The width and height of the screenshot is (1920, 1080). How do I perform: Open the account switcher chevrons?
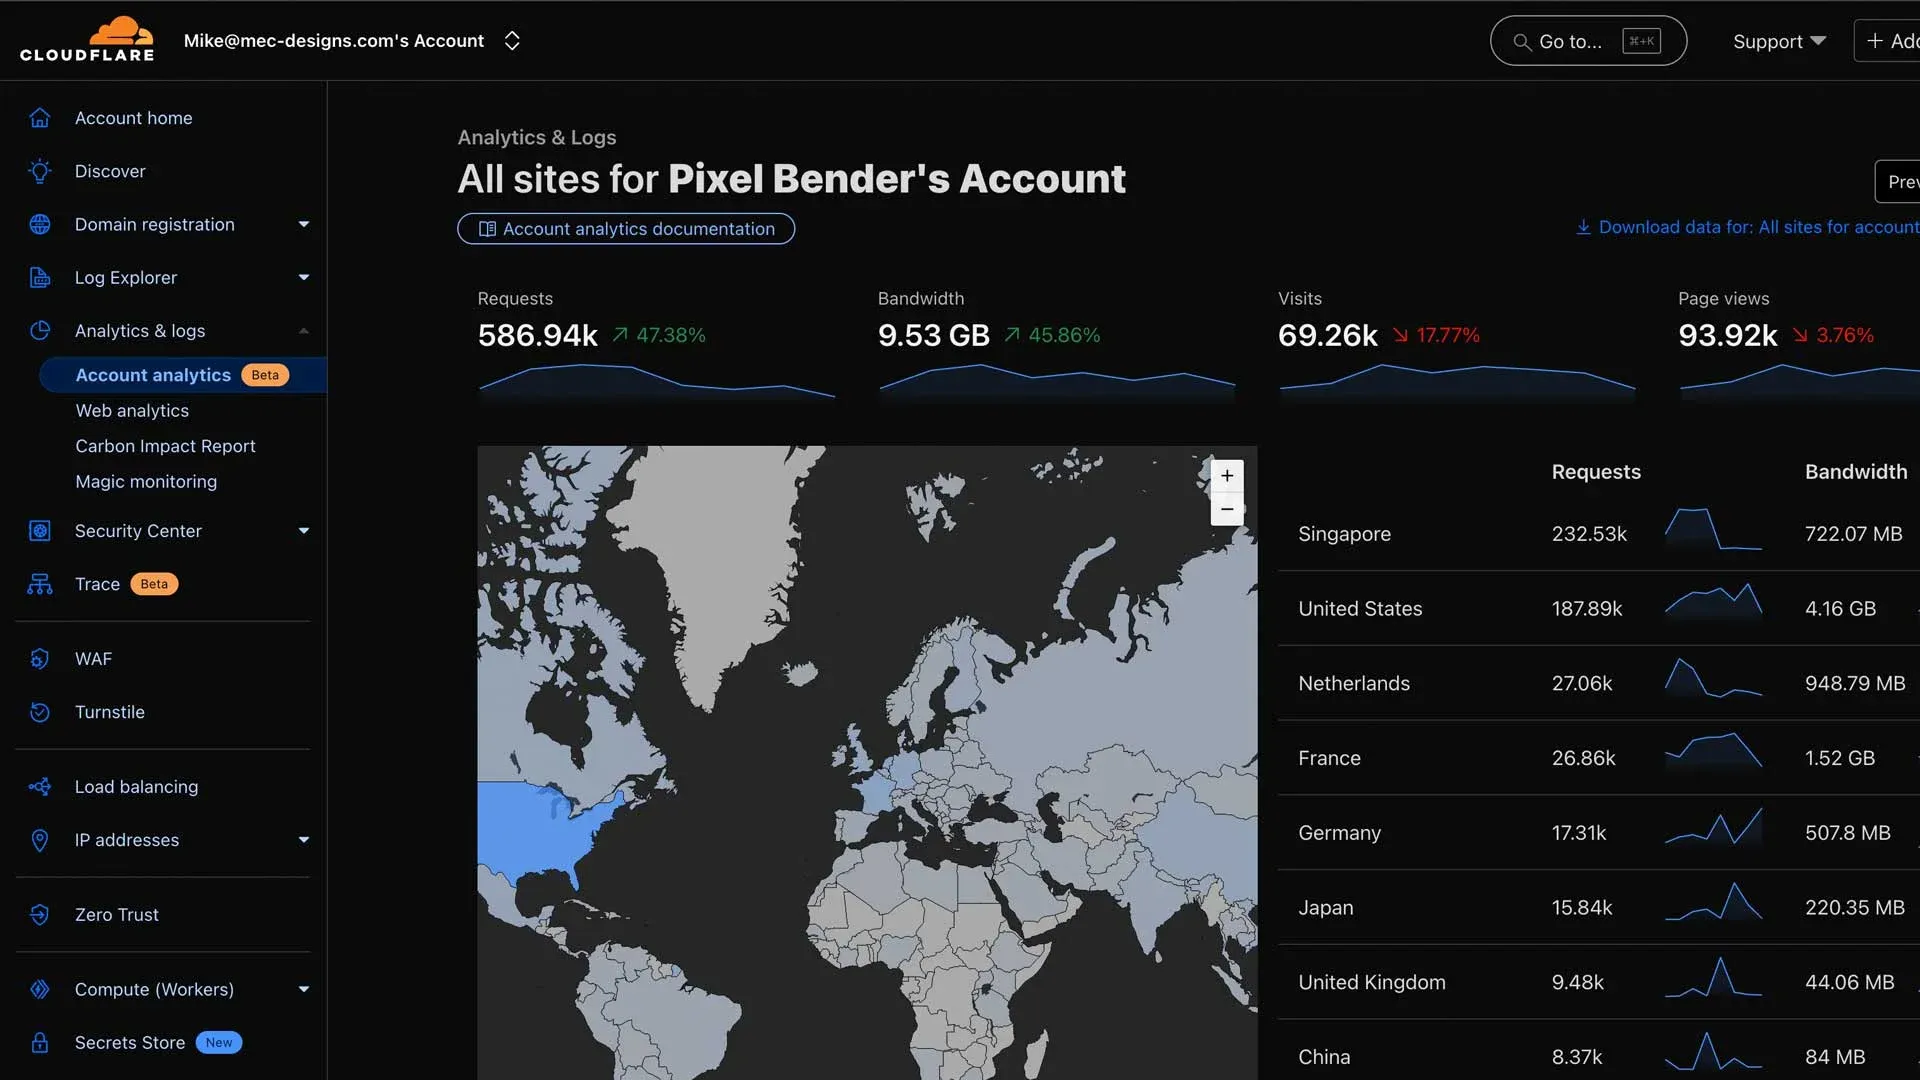[512, 41]
